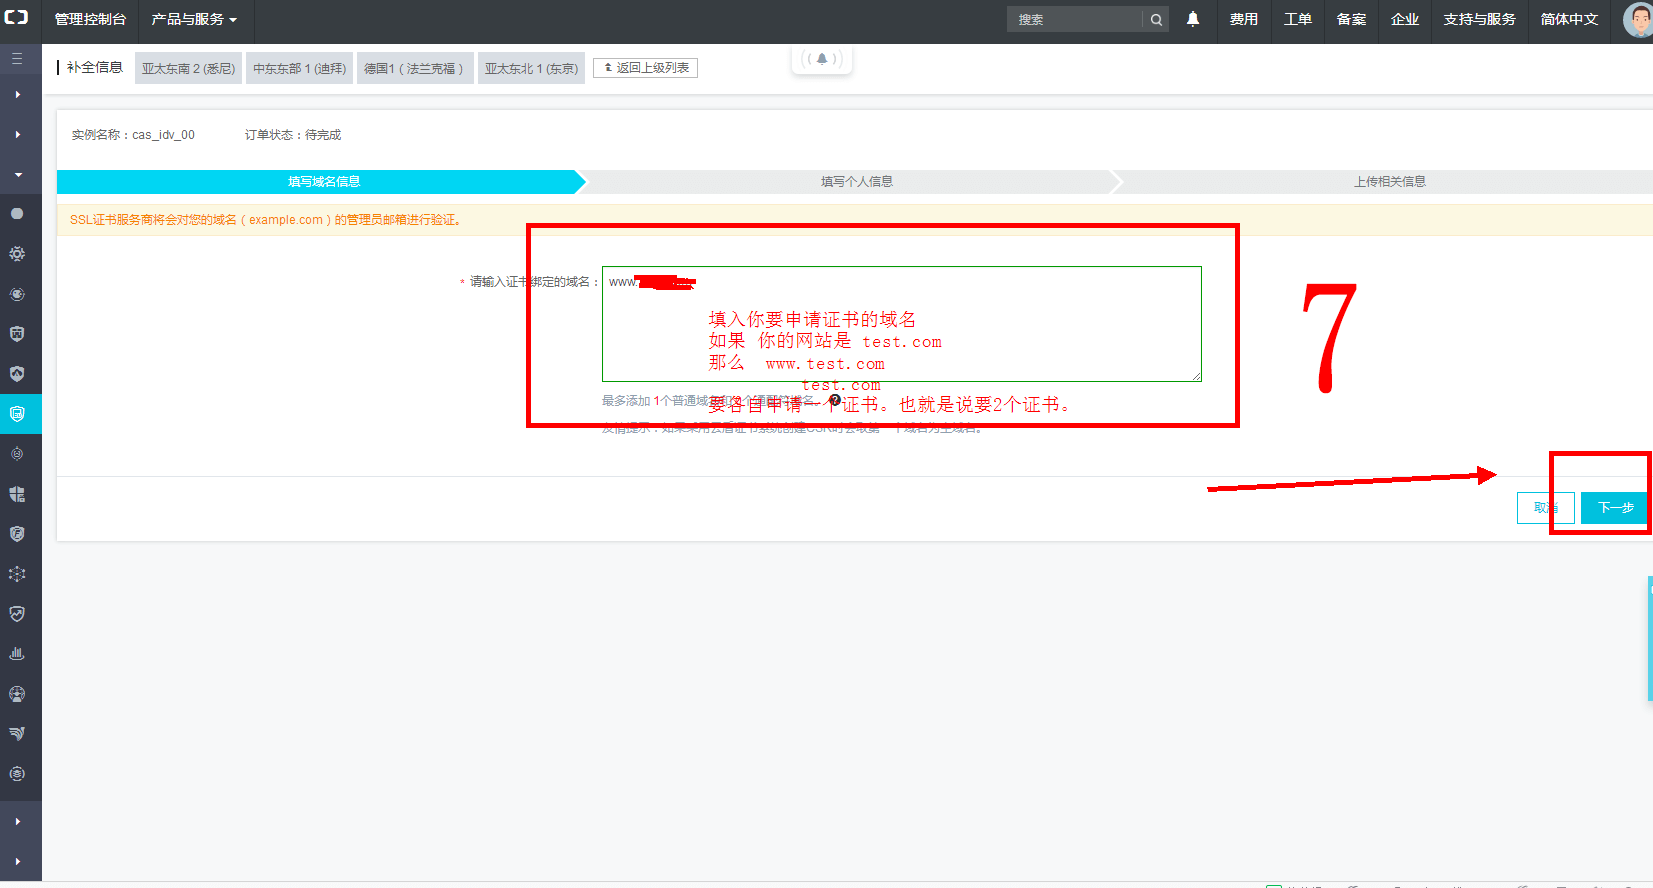
Task: Open notifications with the bell icon
Action: coord(1192,19)
